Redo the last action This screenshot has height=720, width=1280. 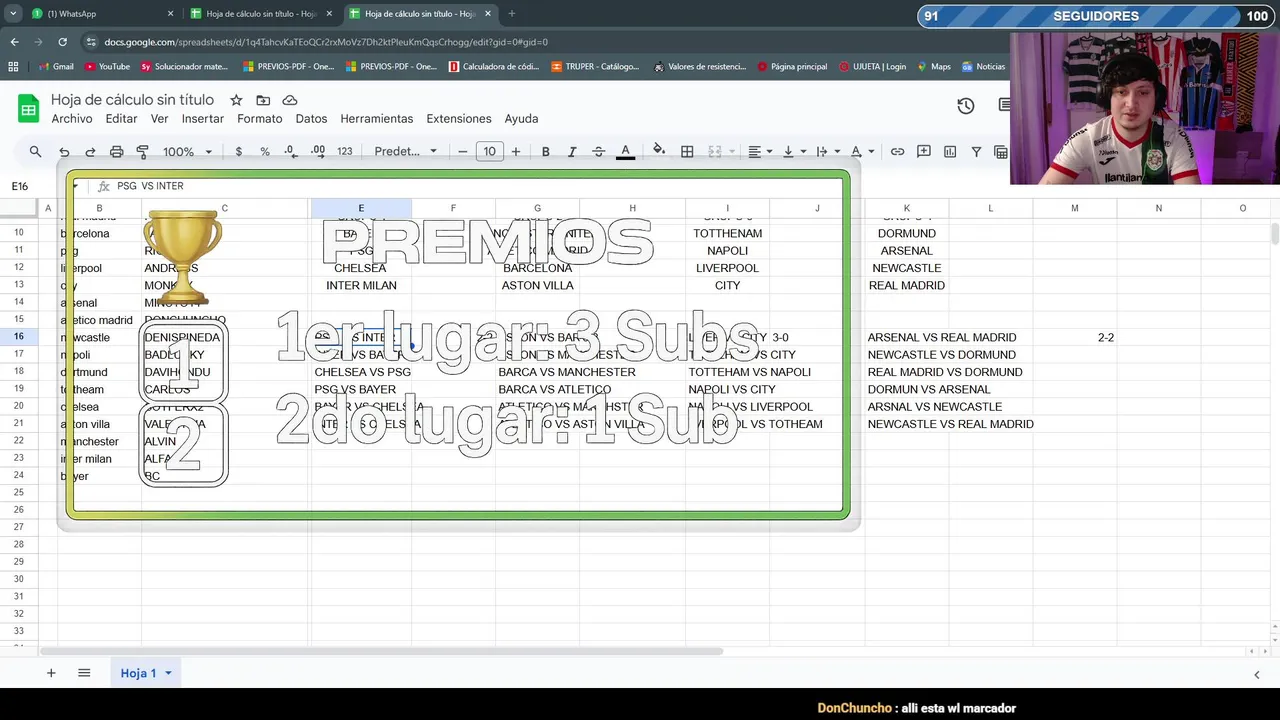90,151
